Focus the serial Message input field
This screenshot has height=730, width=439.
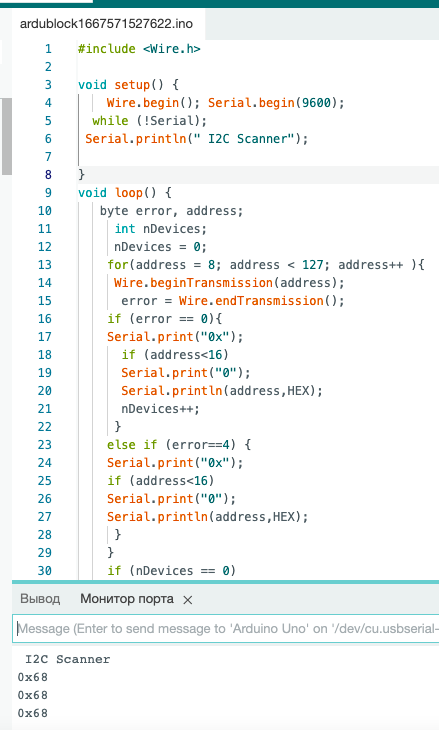tap(226, 629)
